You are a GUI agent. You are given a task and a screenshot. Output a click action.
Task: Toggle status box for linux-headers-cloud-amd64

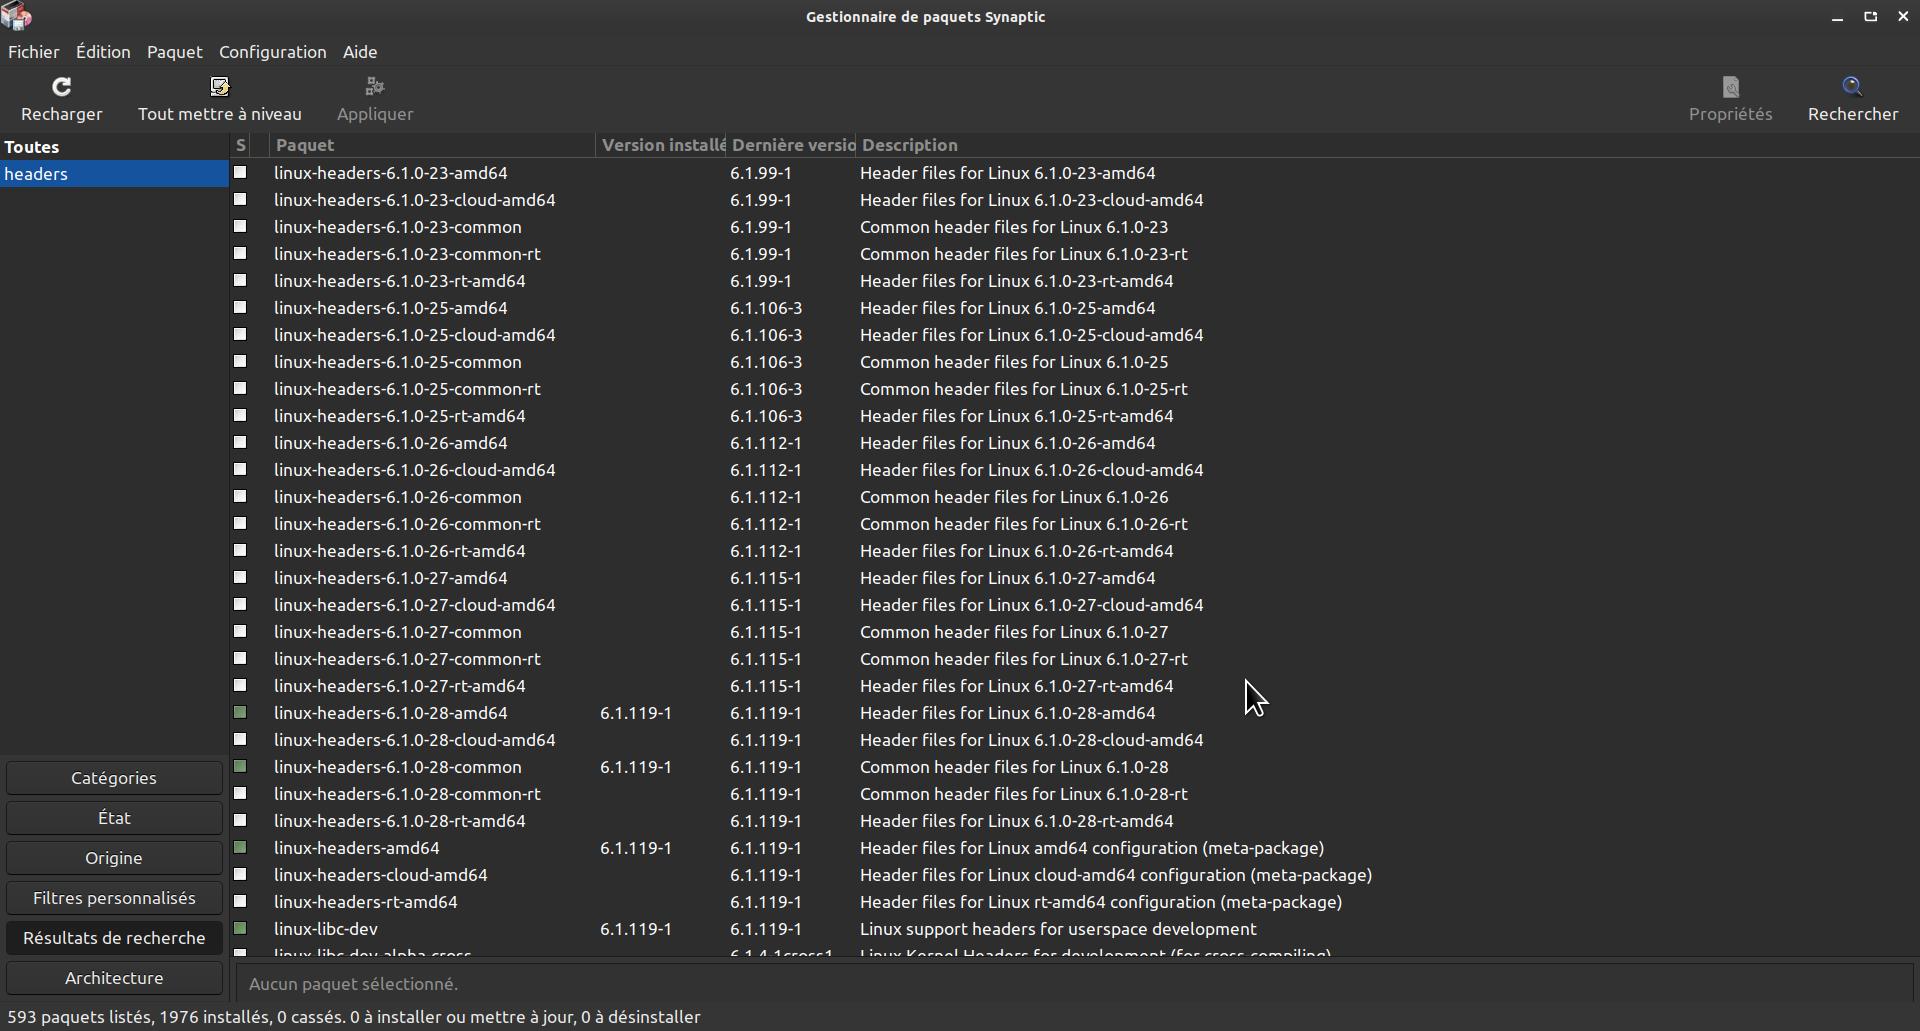240,875
